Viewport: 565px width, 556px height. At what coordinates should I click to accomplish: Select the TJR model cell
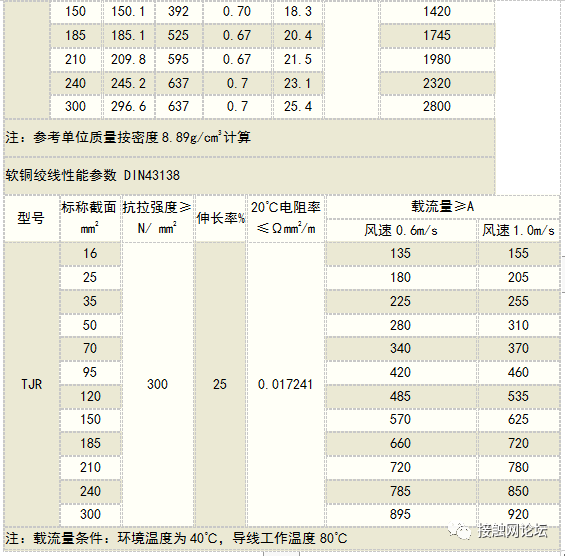(x=32, y=384)
